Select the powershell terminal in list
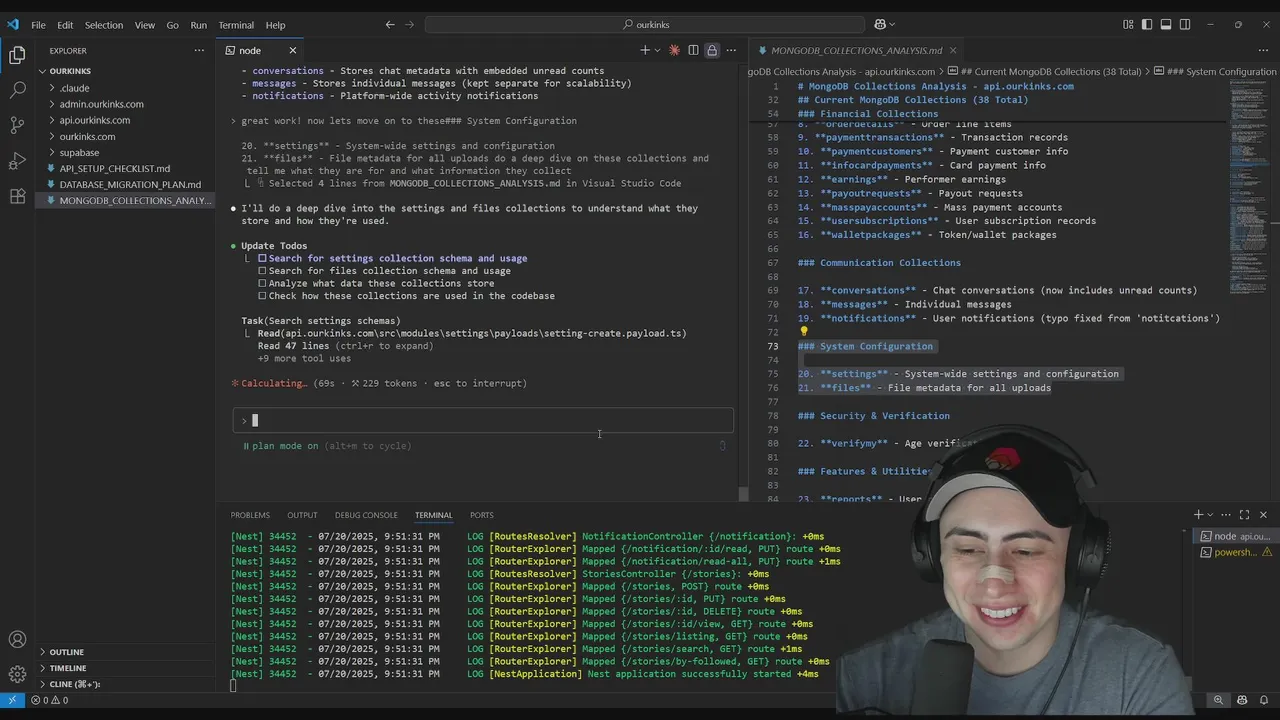This screenshot has height=720, width=1280. click(x=1235, y=552)
